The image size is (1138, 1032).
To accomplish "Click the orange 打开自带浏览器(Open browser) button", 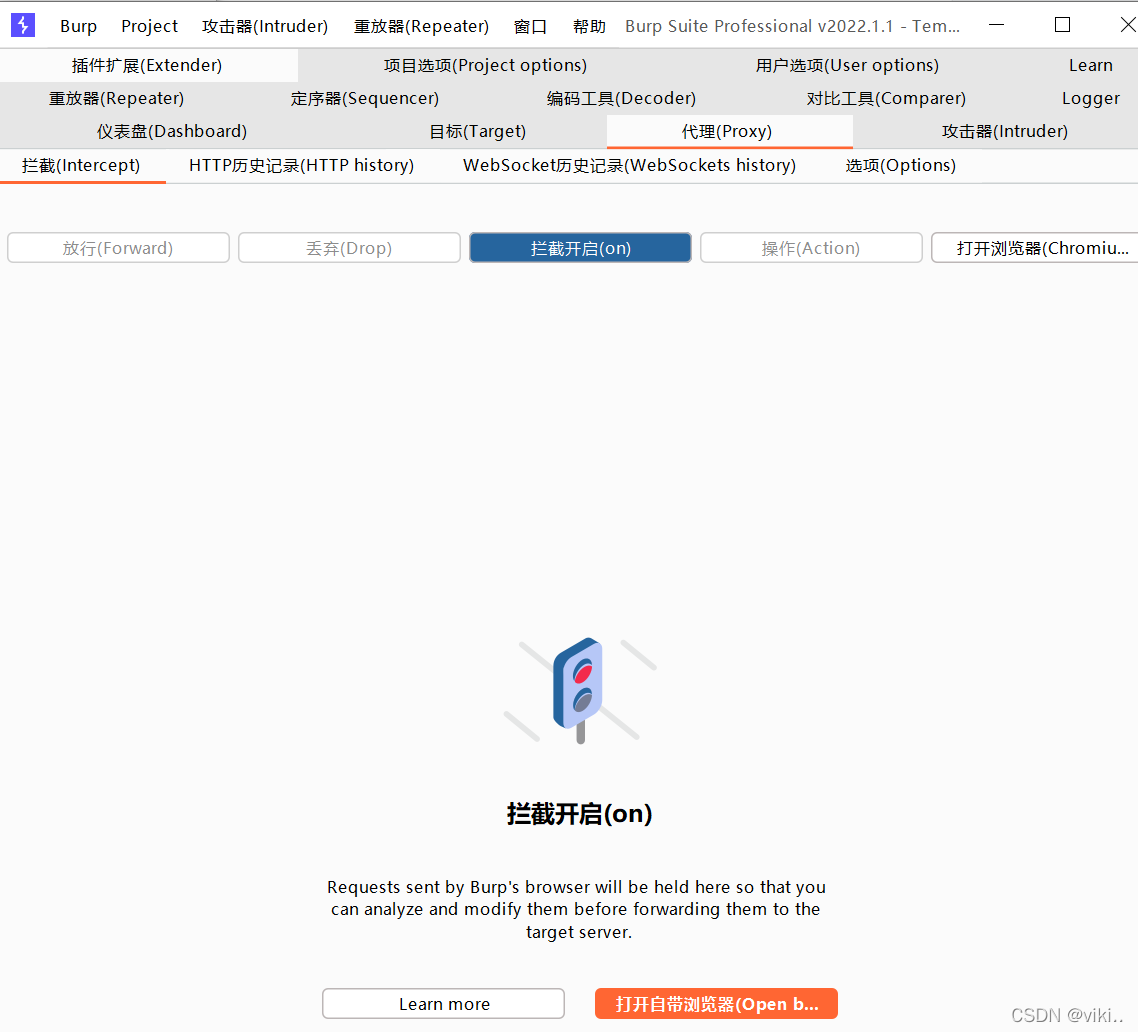I will point(716,1004).
